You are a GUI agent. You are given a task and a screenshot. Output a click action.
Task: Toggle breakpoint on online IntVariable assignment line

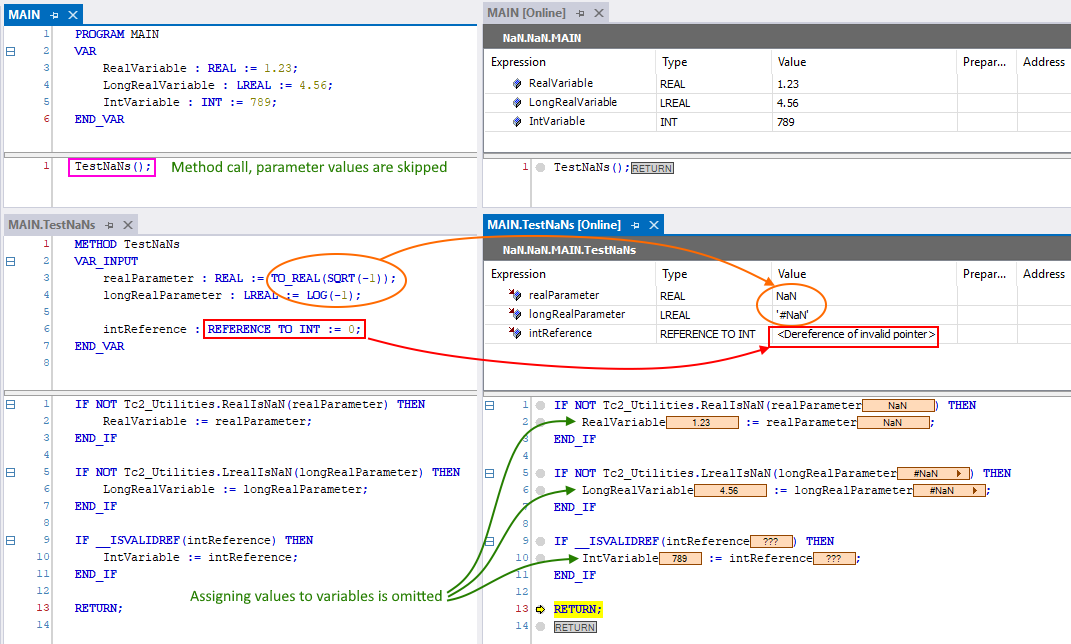pyautogui.click(x=540, y=558)
